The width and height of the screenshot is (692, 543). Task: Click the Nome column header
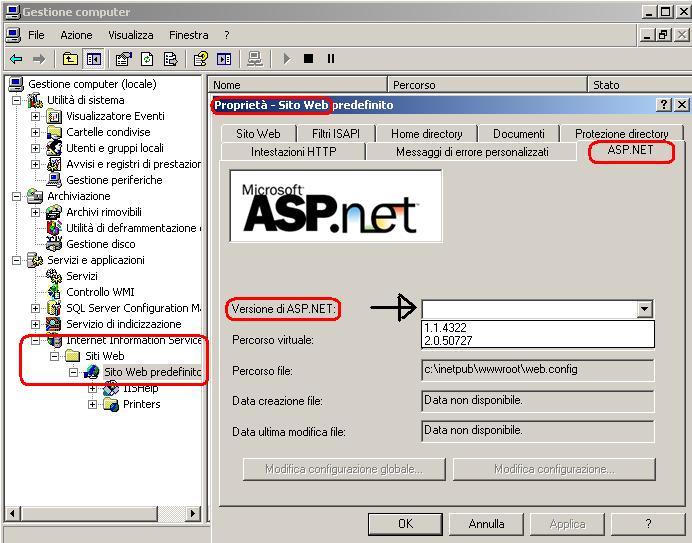297,84
